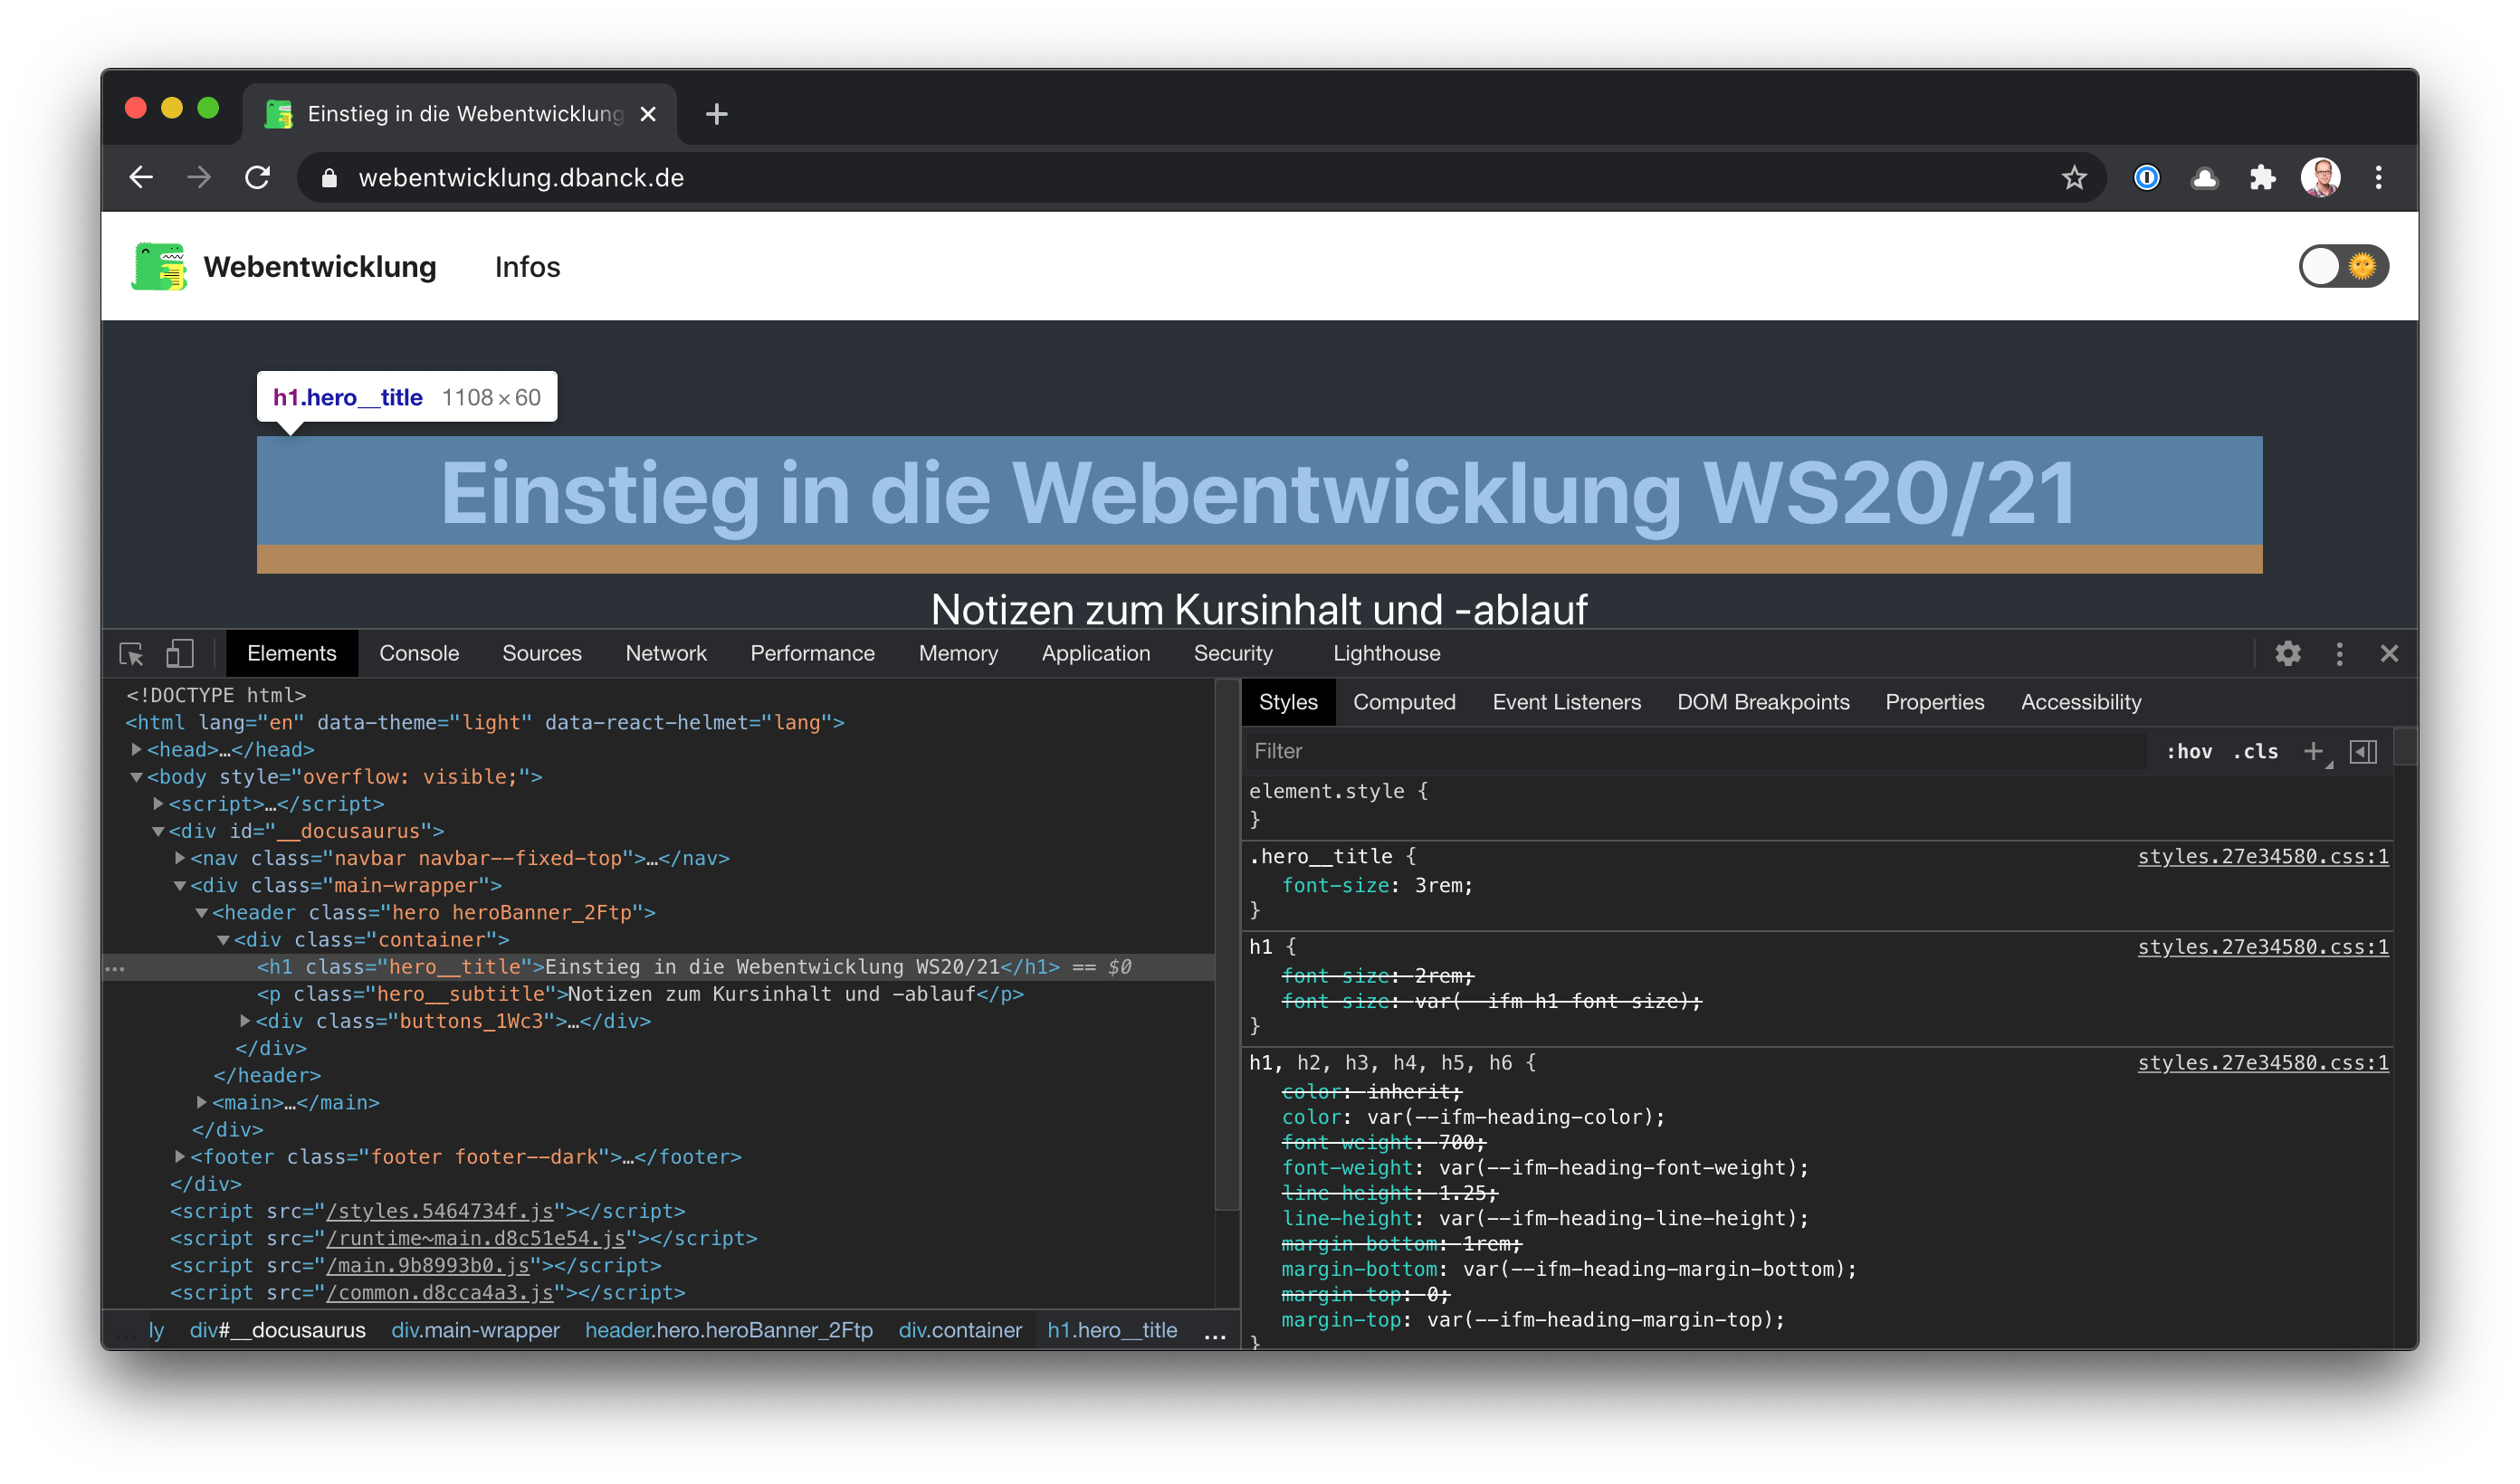Bookmark this page with star icon
2520x1484 pixels.
[x=2074, y=178]
